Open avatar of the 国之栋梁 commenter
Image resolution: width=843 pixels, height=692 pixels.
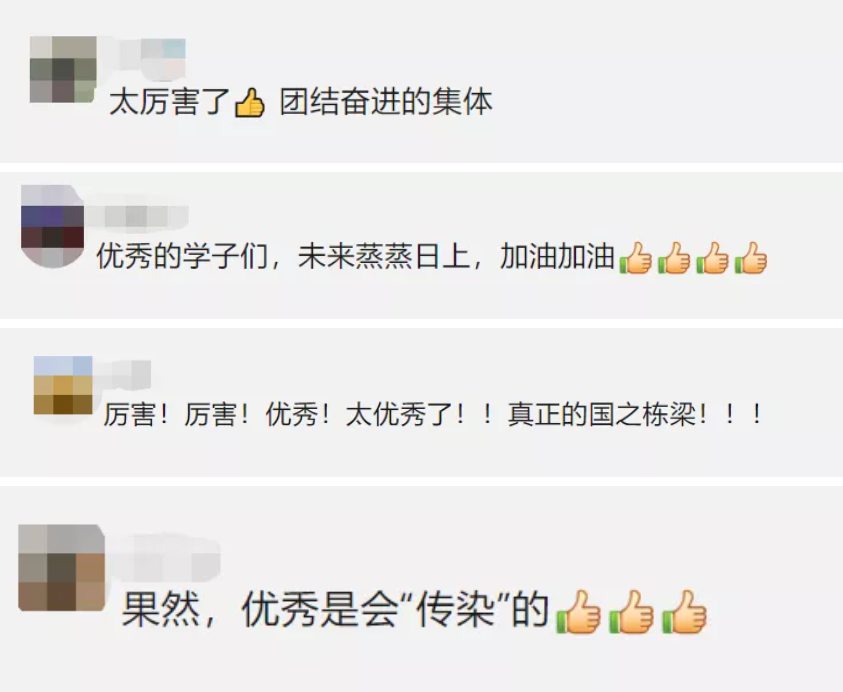63,385
